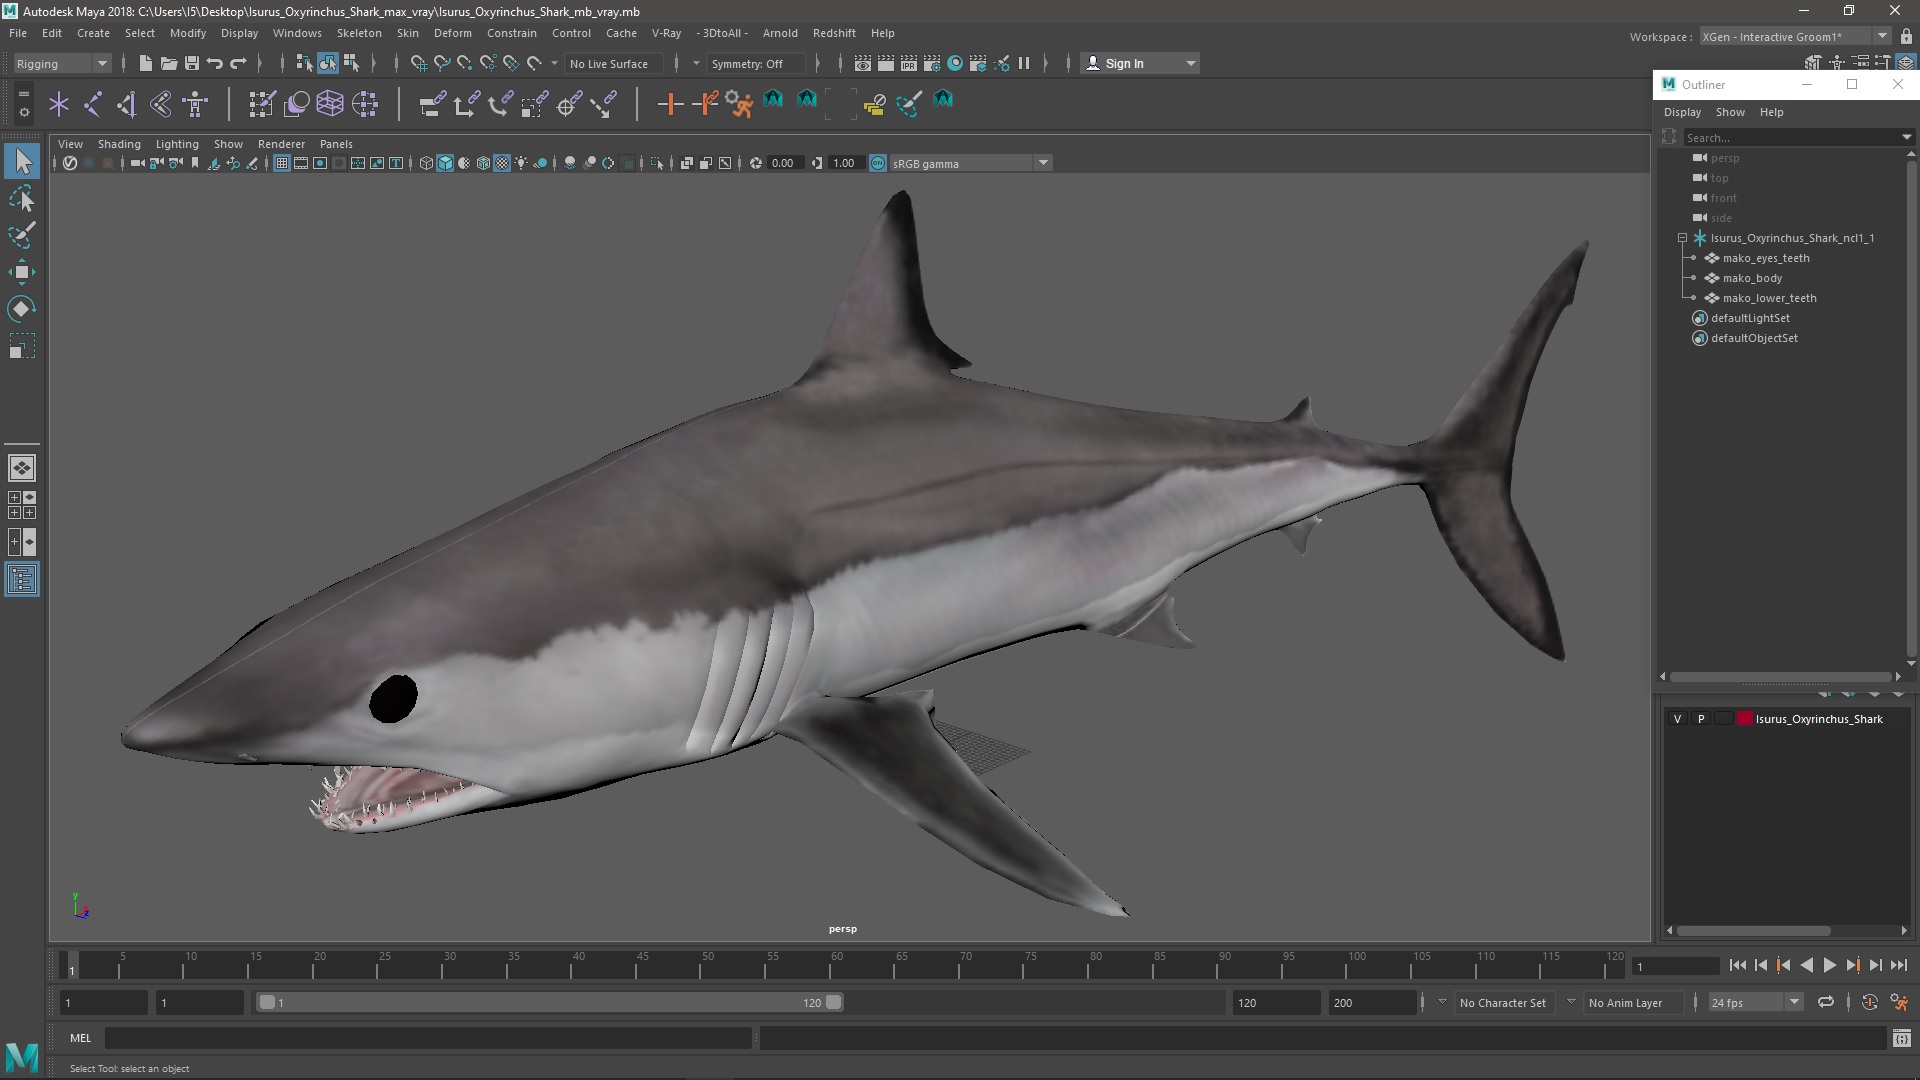This screenshot has height=1080, width=1920.
Task: Open the Rigging menu set dropdown
Action: [62, 63]
